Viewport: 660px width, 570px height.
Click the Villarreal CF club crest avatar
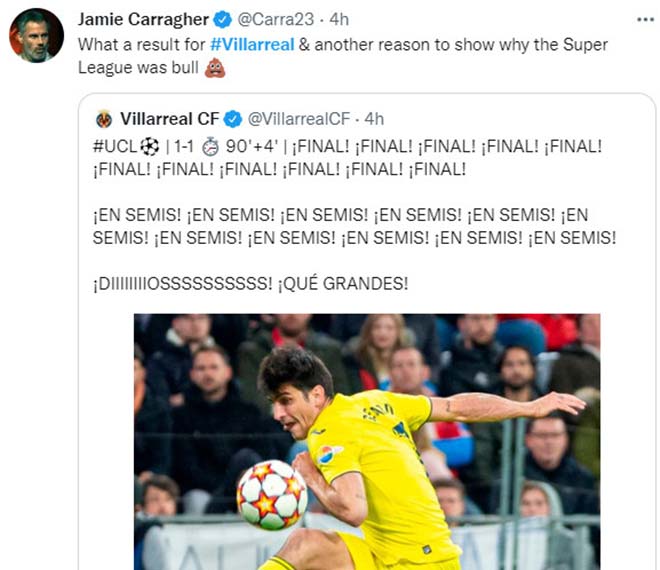coord(104,119)
